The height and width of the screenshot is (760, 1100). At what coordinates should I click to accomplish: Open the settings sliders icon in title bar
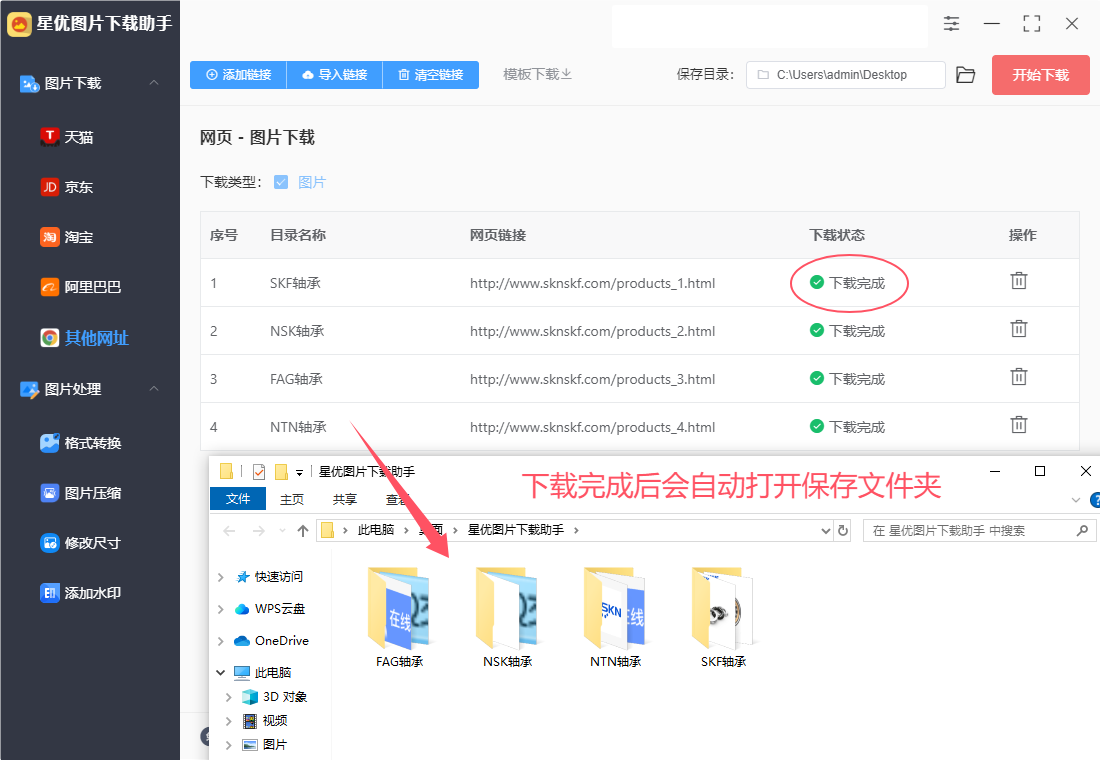tap(951, 23)
